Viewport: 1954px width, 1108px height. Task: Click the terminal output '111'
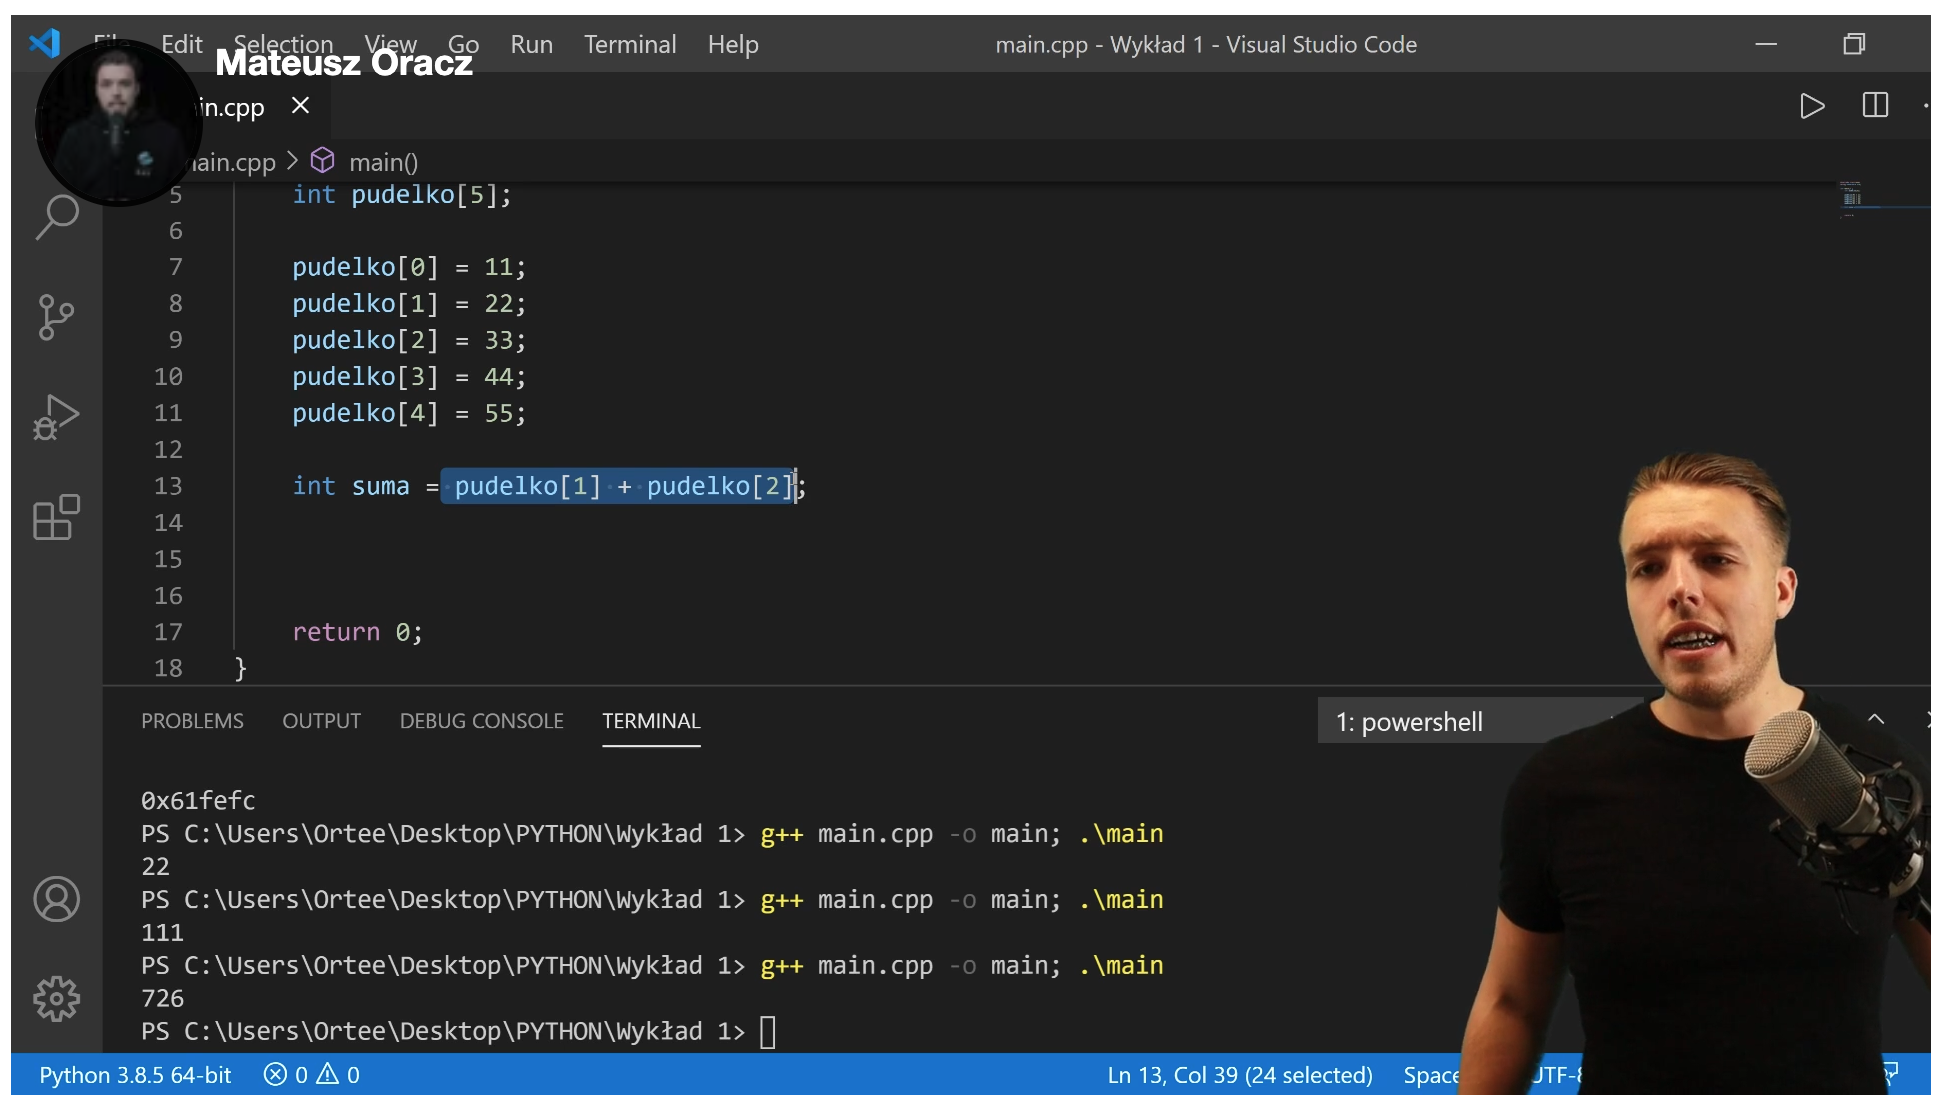pyautogui.click(x=162, y=932)
